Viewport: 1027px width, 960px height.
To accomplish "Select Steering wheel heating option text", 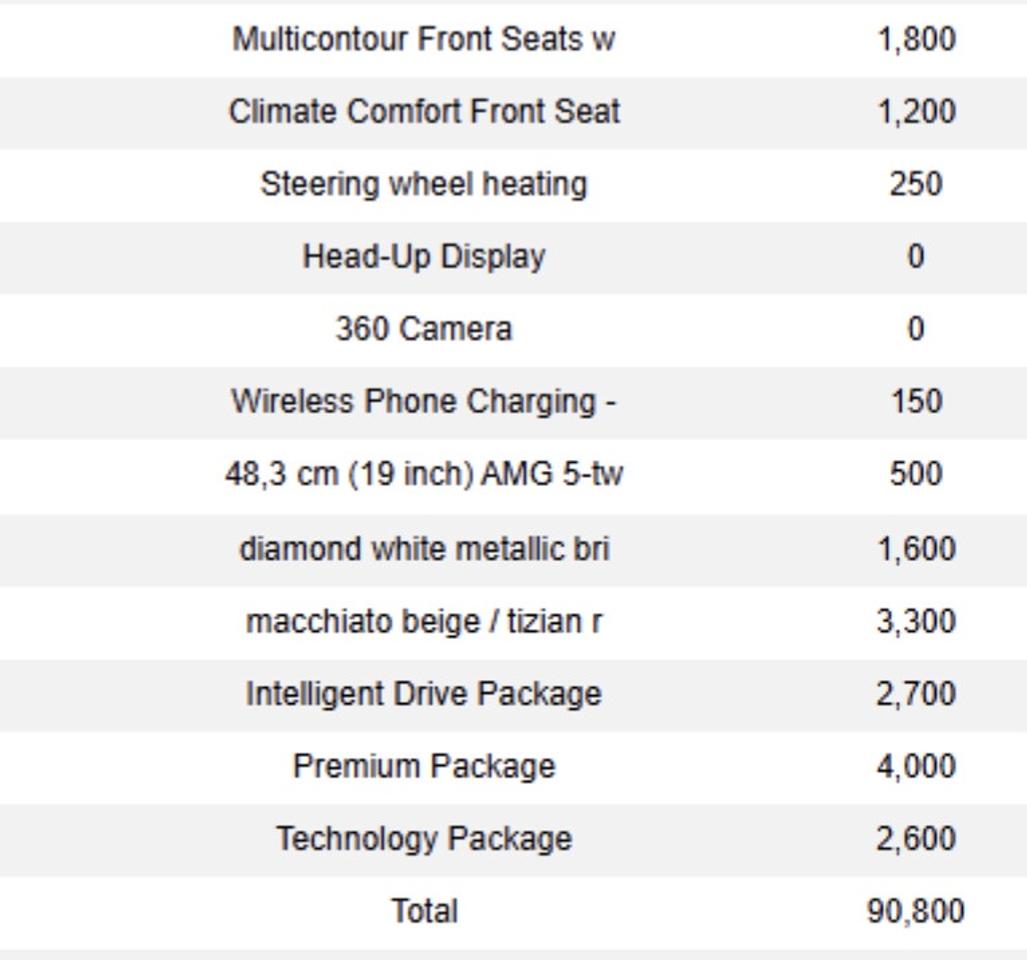I will pyautogui.click(x=424, y=184).
